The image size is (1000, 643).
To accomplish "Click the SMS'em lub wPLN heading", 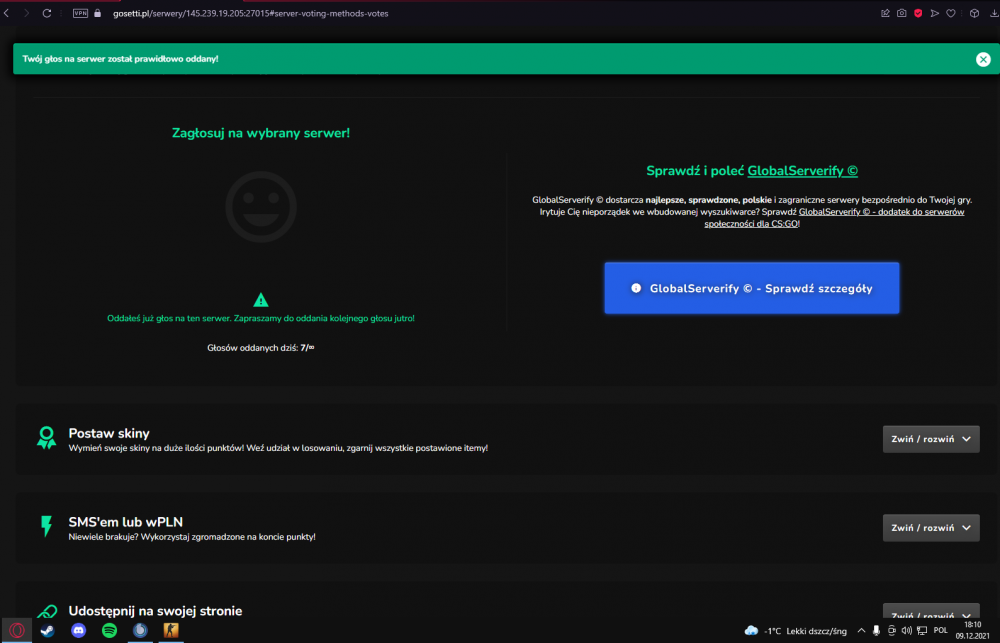I will pyautogui.click(x=126, y=522).
